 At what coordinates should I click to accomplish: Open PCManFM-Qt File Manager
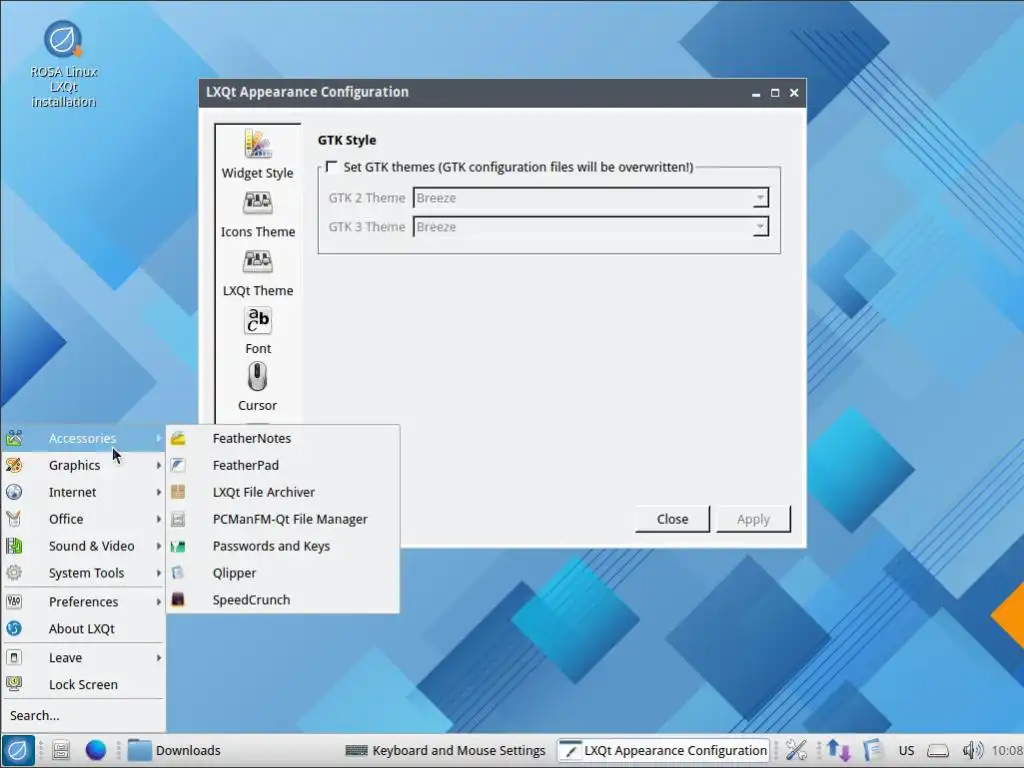(x=283, y=519)
